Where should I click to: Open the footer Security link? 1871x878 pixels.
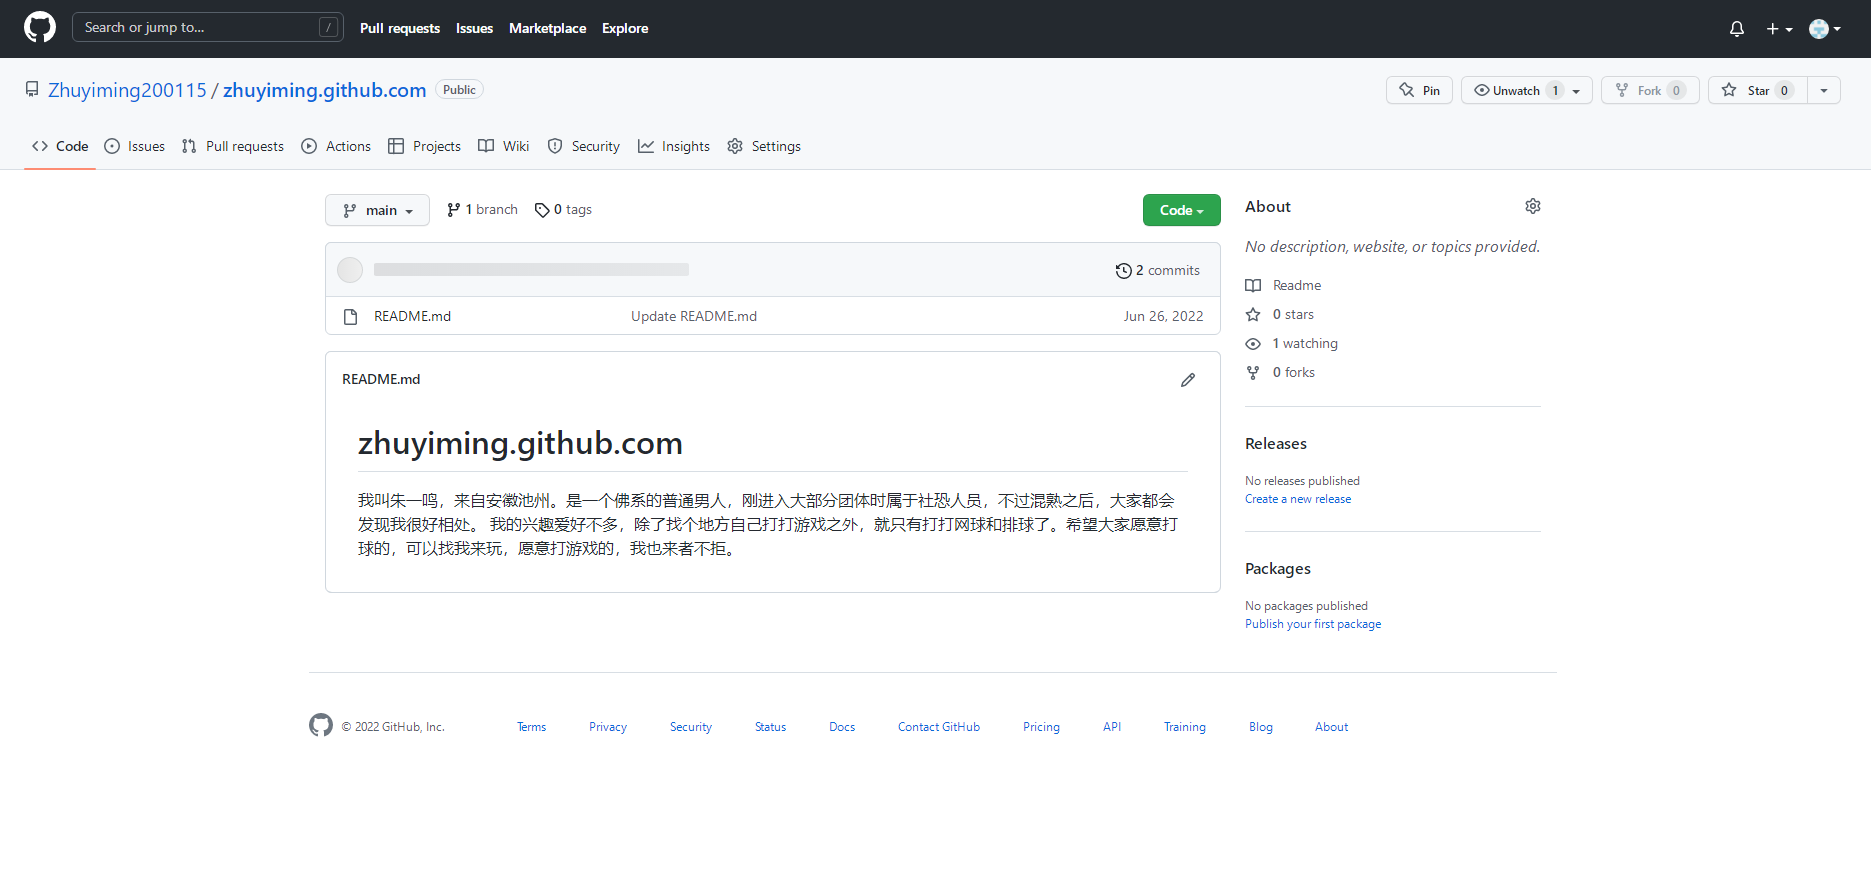pyautogui.click(x=691, y=727)
